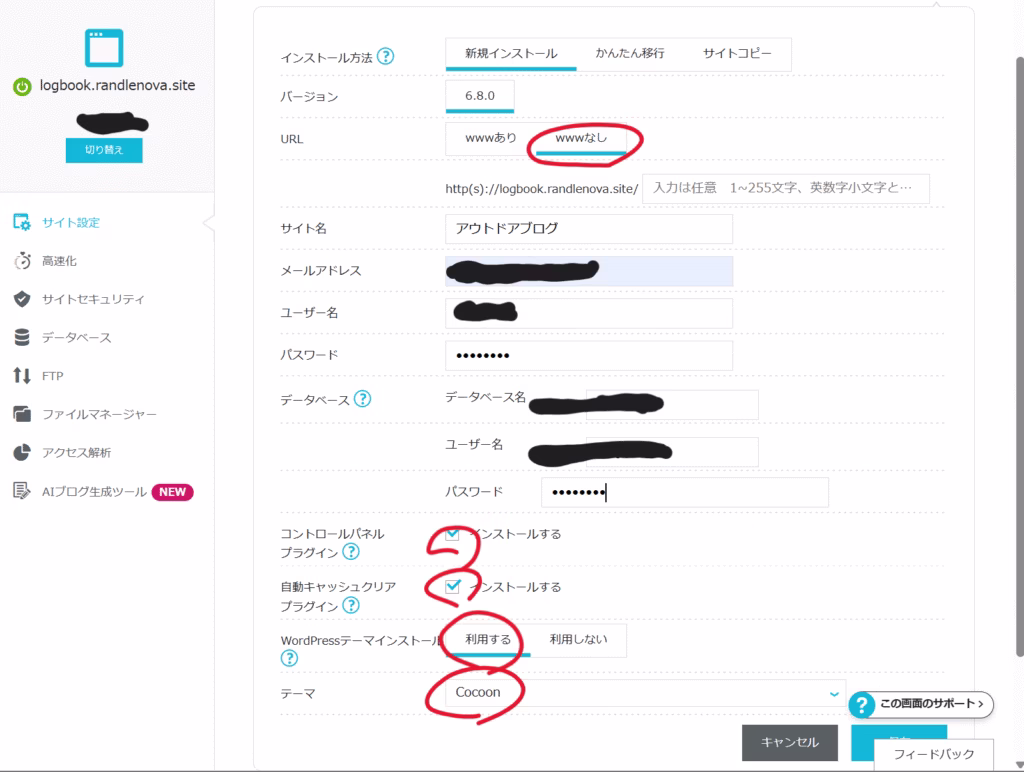The image size is (1024, 772).
Task: Click the green power icon beside domain name
Action: [x=21, y=86]
